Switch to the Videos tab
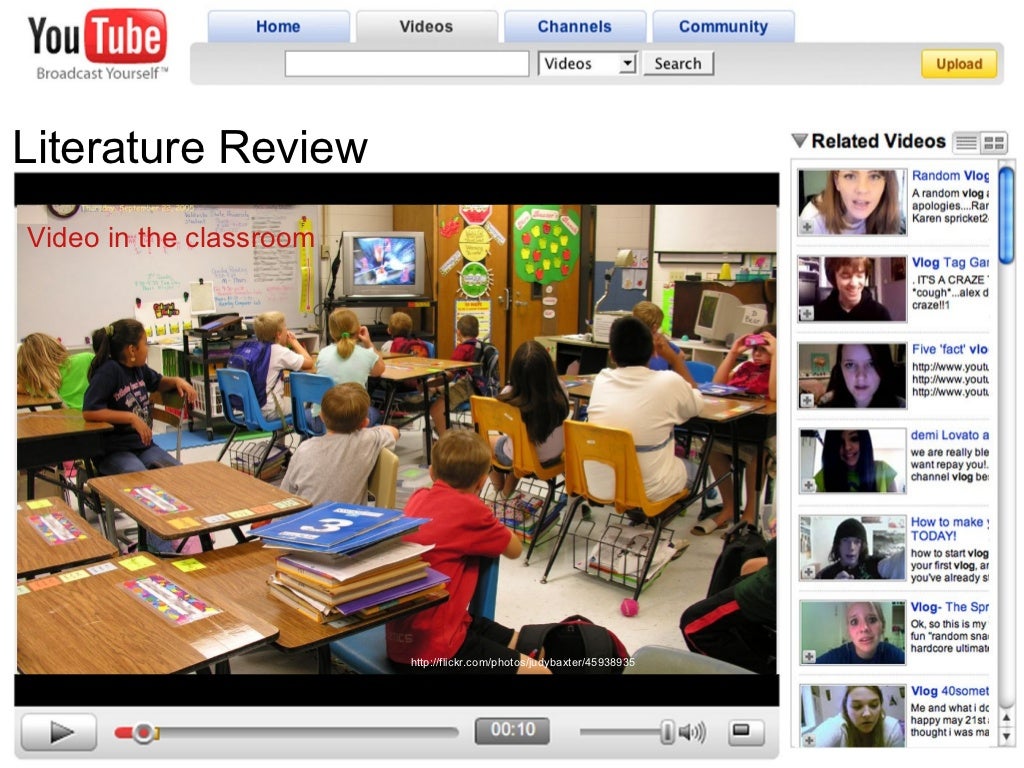The image size is (1024, 768). (426, 27)
